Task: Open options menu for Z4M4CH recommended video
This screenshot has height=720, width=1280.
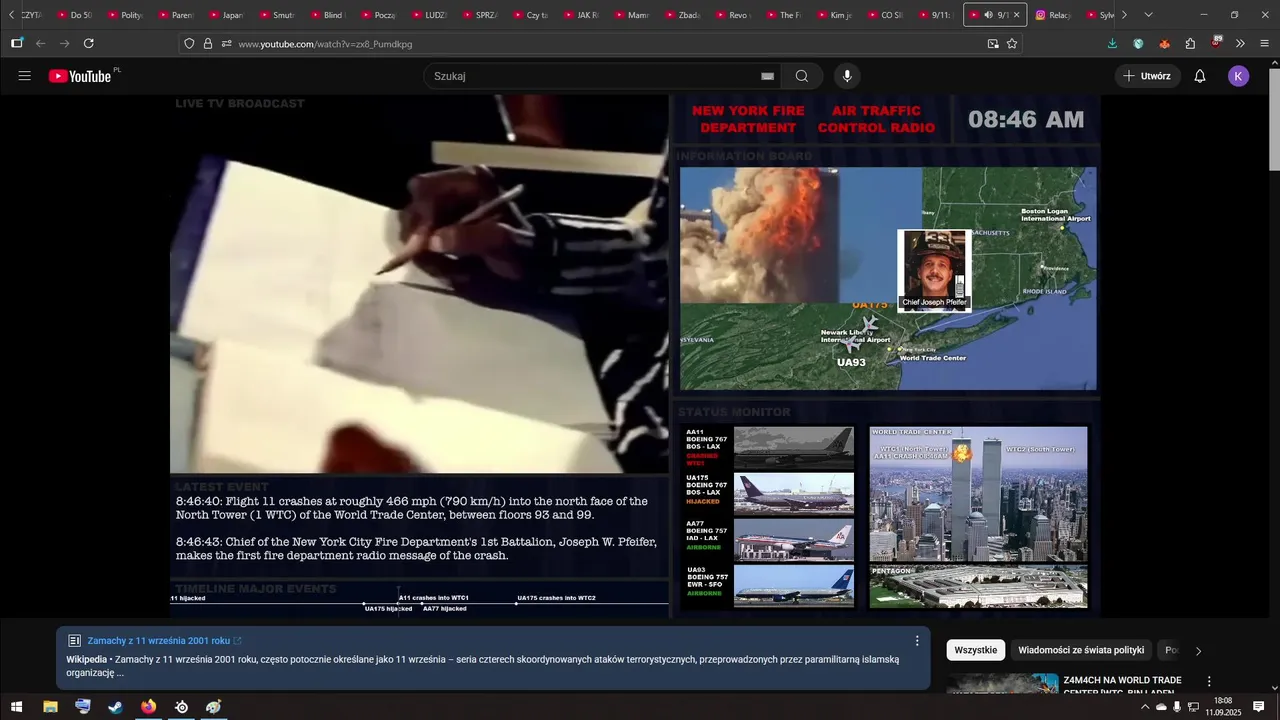Action: 1209,682
